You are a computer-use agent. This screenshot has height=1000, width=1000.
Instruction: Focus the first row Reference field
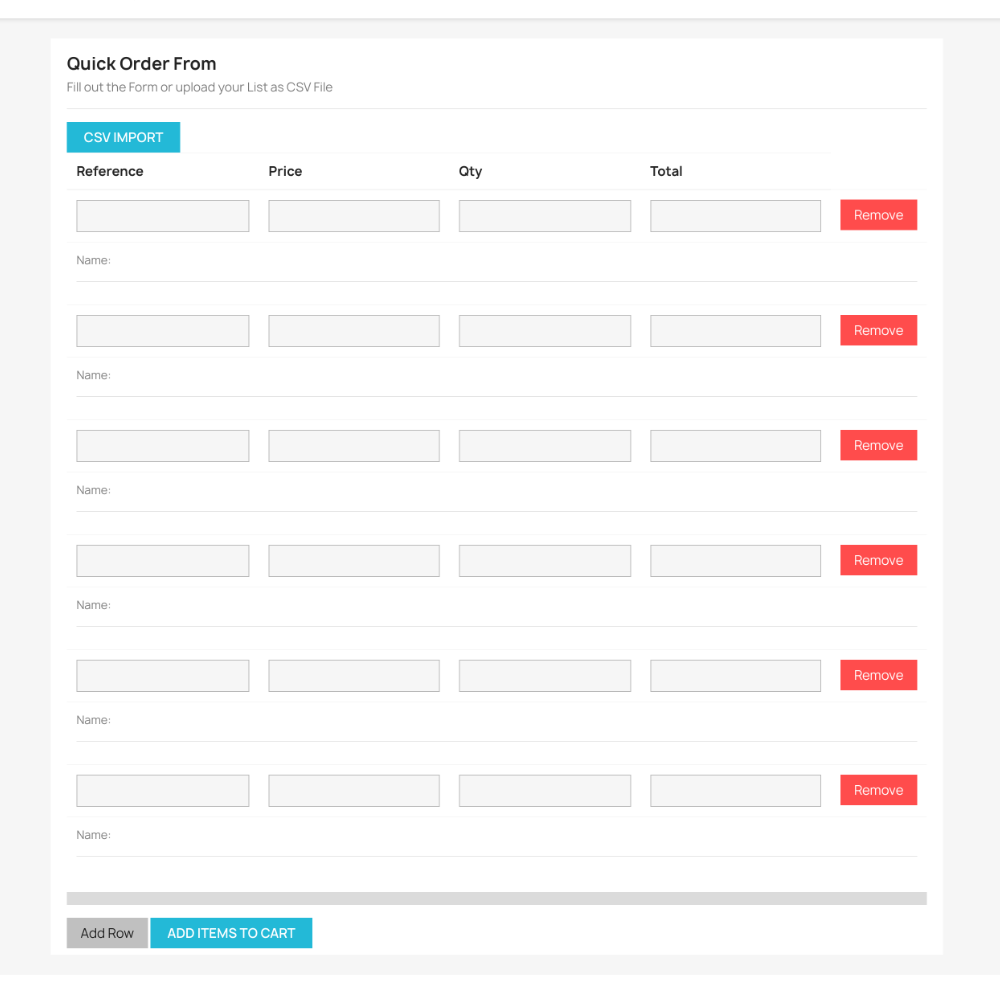163,216
